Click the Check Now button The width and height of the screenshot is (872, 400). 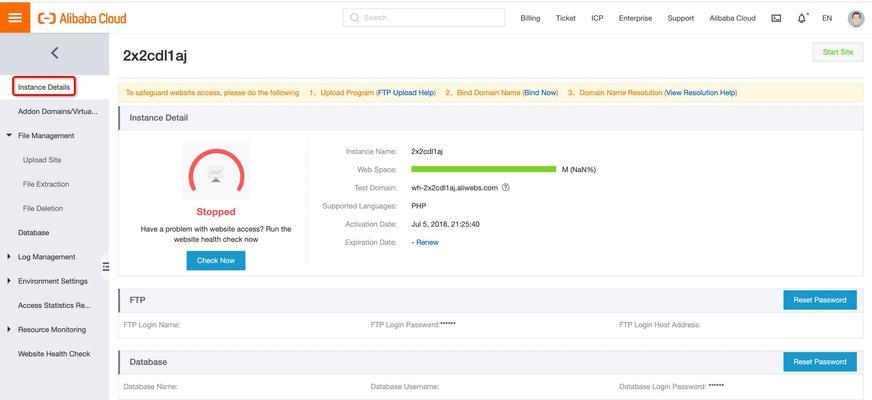click(216, 260)
